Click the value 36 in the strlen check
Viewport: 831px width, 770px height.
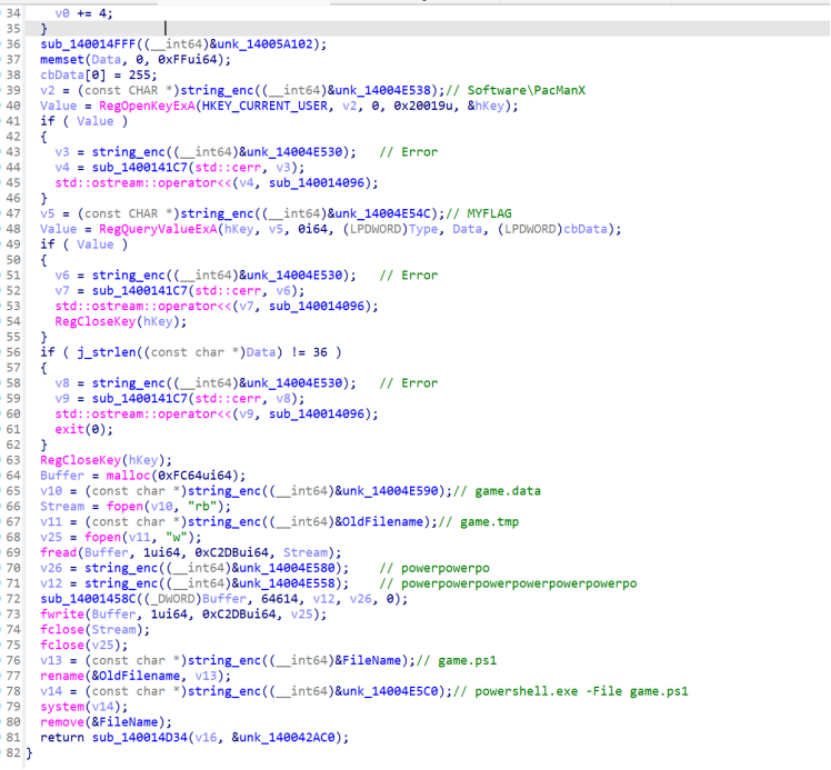[320, 352]
